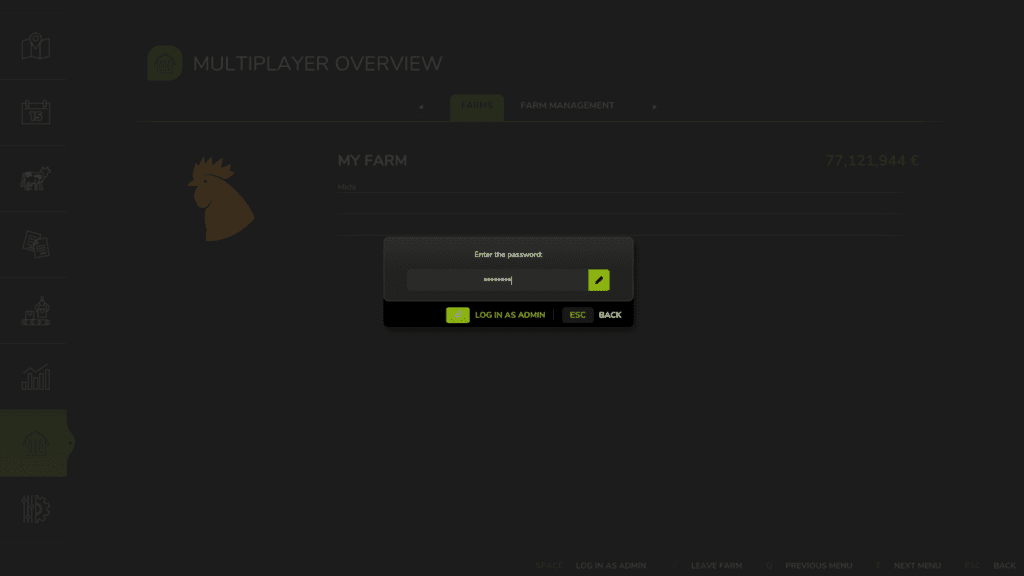This screenshot has height=576, width=1024.
Task: Click BACK in the password dialog
Action: [609, 315]
